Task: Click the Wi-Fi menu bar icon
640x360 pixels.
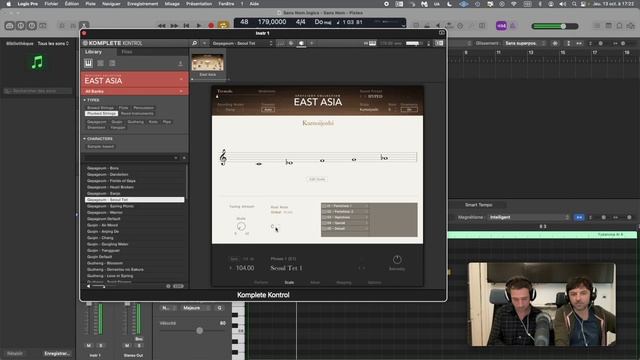Action: tap(513, 4)
